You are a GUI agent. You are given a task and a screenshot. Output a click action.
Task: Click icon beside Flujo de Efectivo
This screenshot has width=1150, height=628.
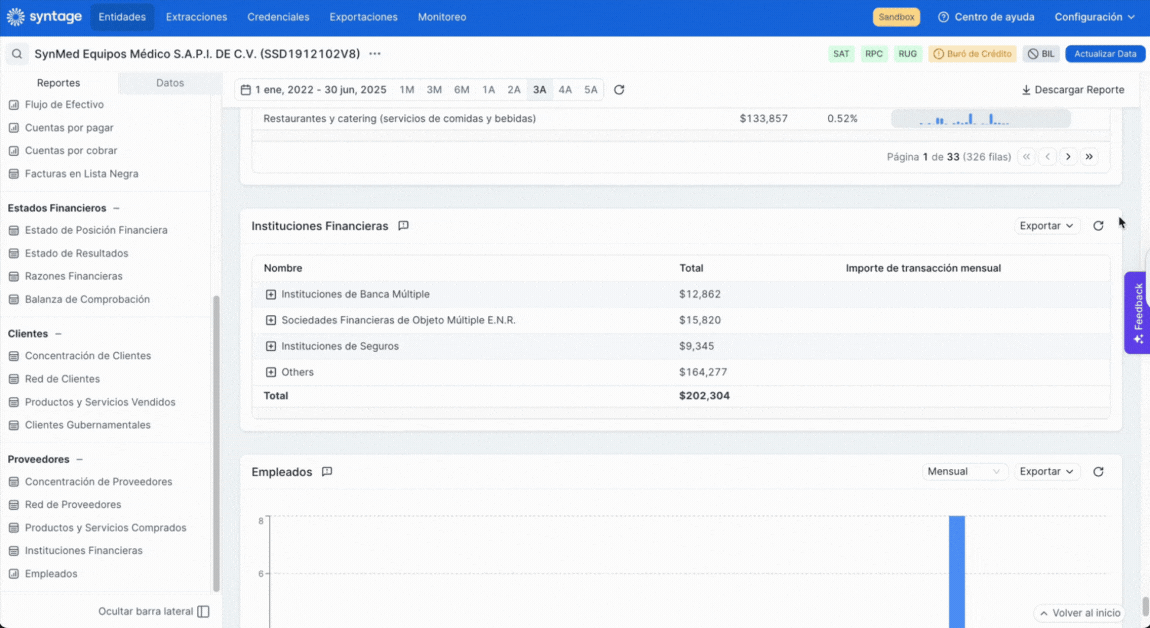13,105
